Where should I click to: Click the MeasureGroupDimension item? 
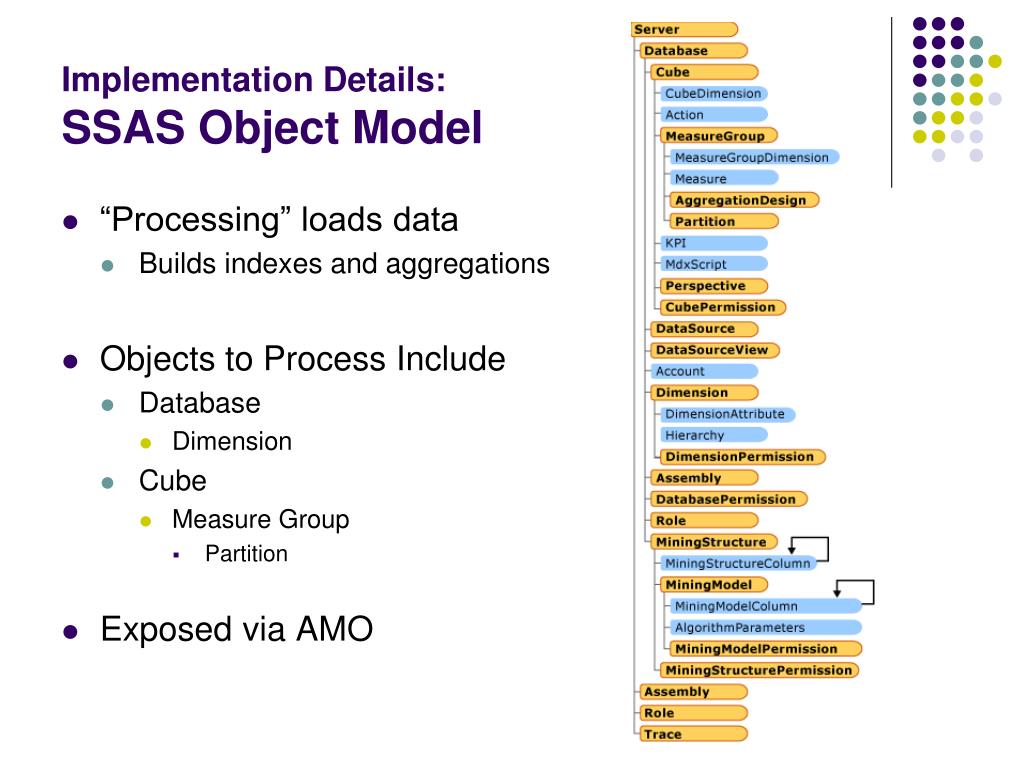(754, 157)
